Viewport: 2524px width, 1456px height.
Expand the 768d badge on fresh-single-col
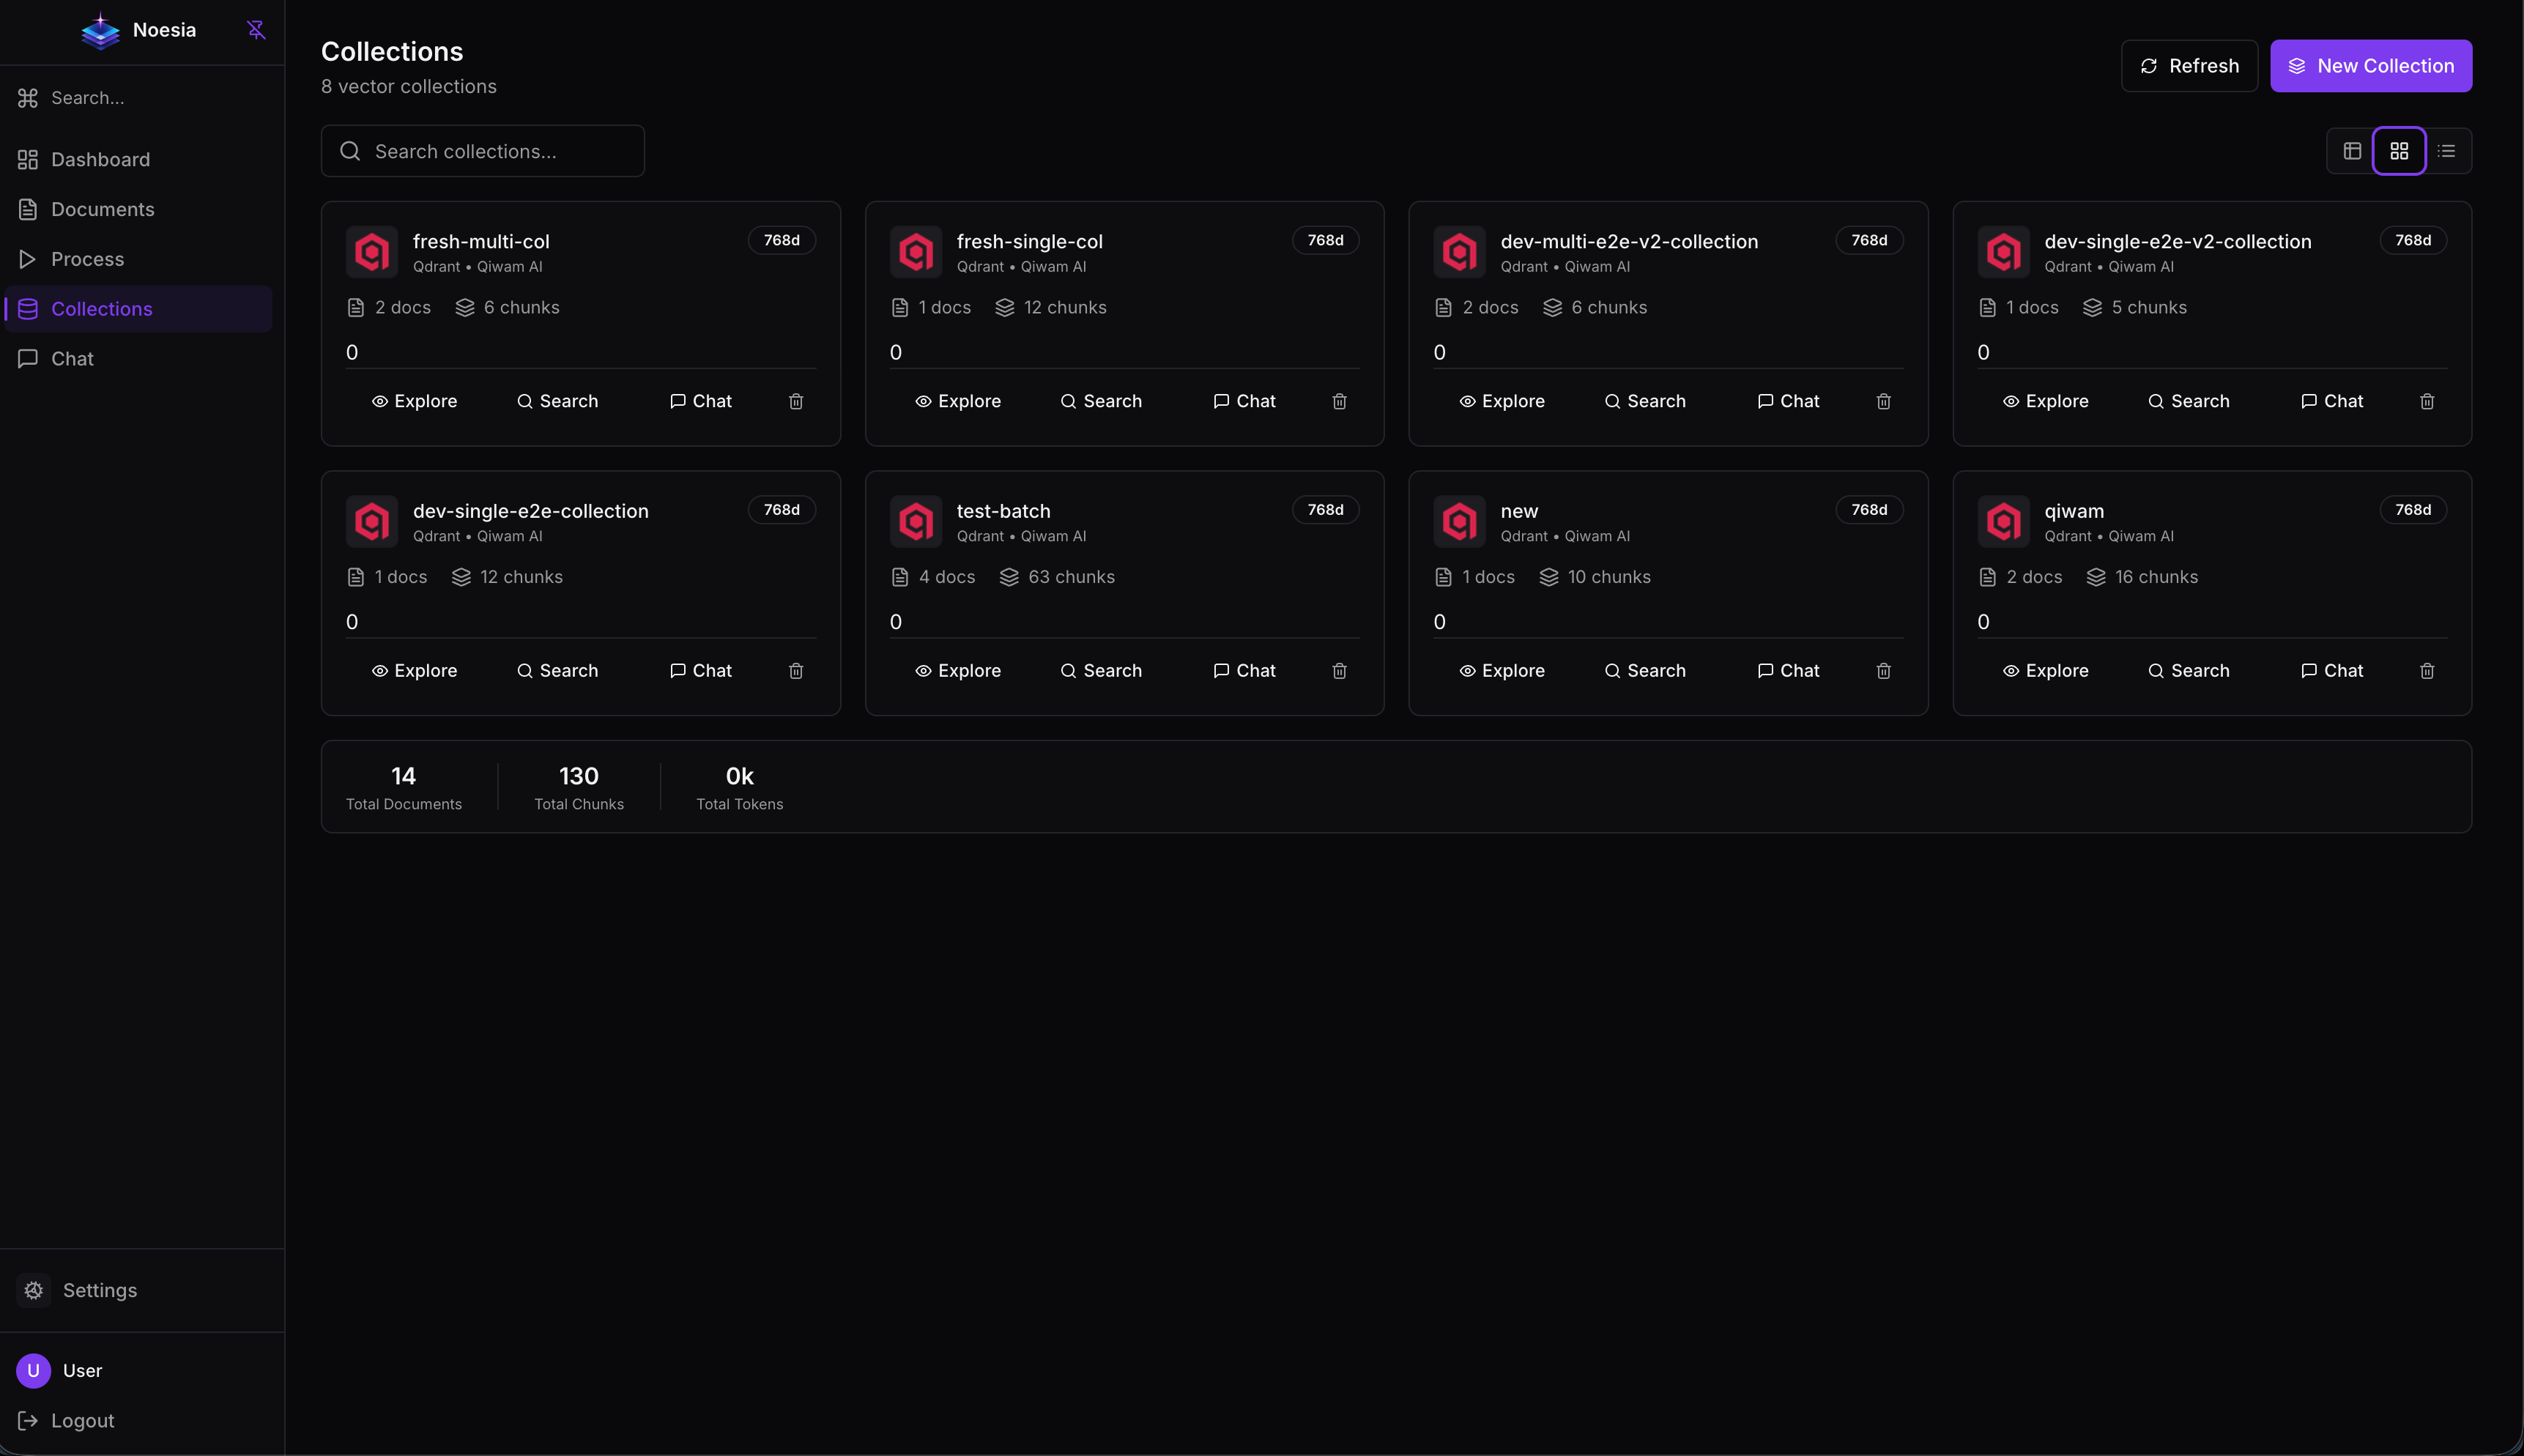pyautogui.click(x=1325, y=240)
